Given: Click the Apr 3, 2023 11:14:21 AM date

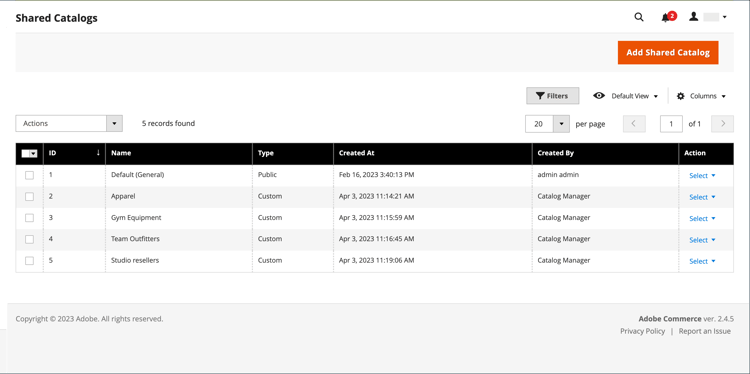Looking at the screenshot, I should pos(376,196).
